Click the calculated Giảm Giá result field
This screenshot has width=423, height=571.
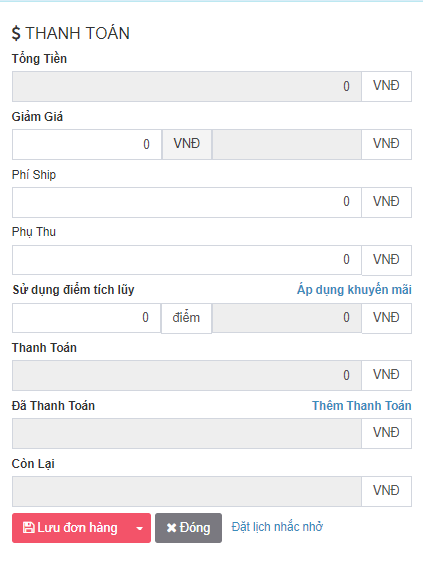(x=287, y=144)
